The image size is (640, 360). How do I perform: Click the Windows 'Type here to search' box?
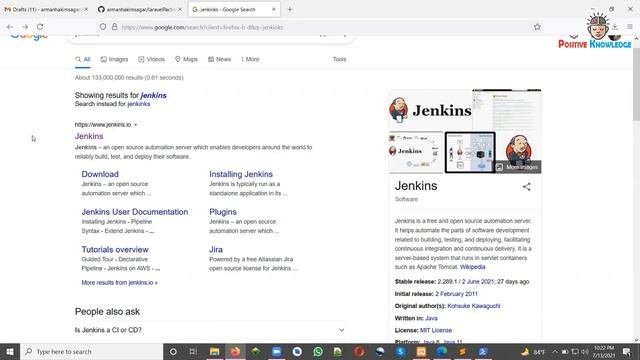click(x=91, y=351)
